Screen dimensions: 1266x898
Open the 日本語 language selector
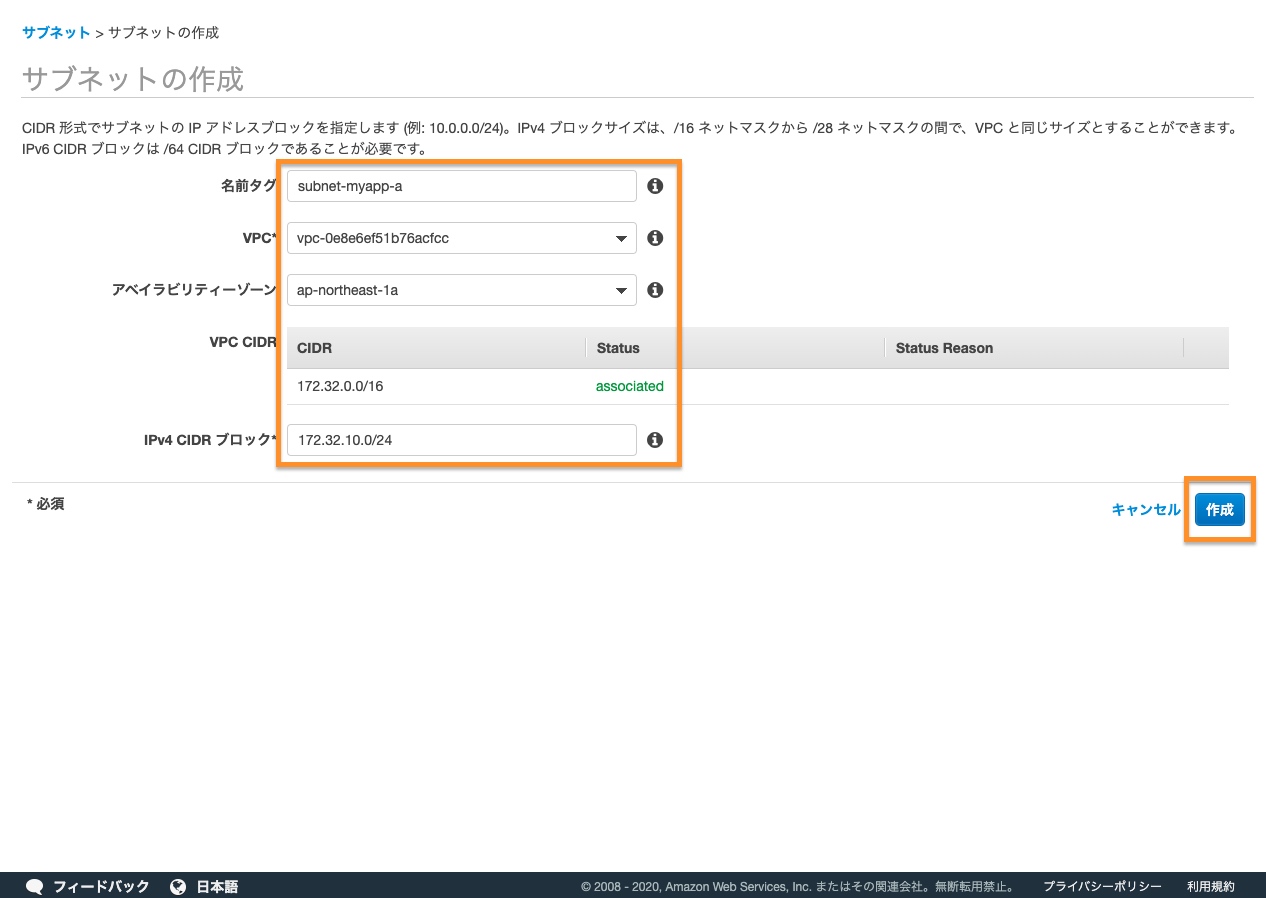216,886
